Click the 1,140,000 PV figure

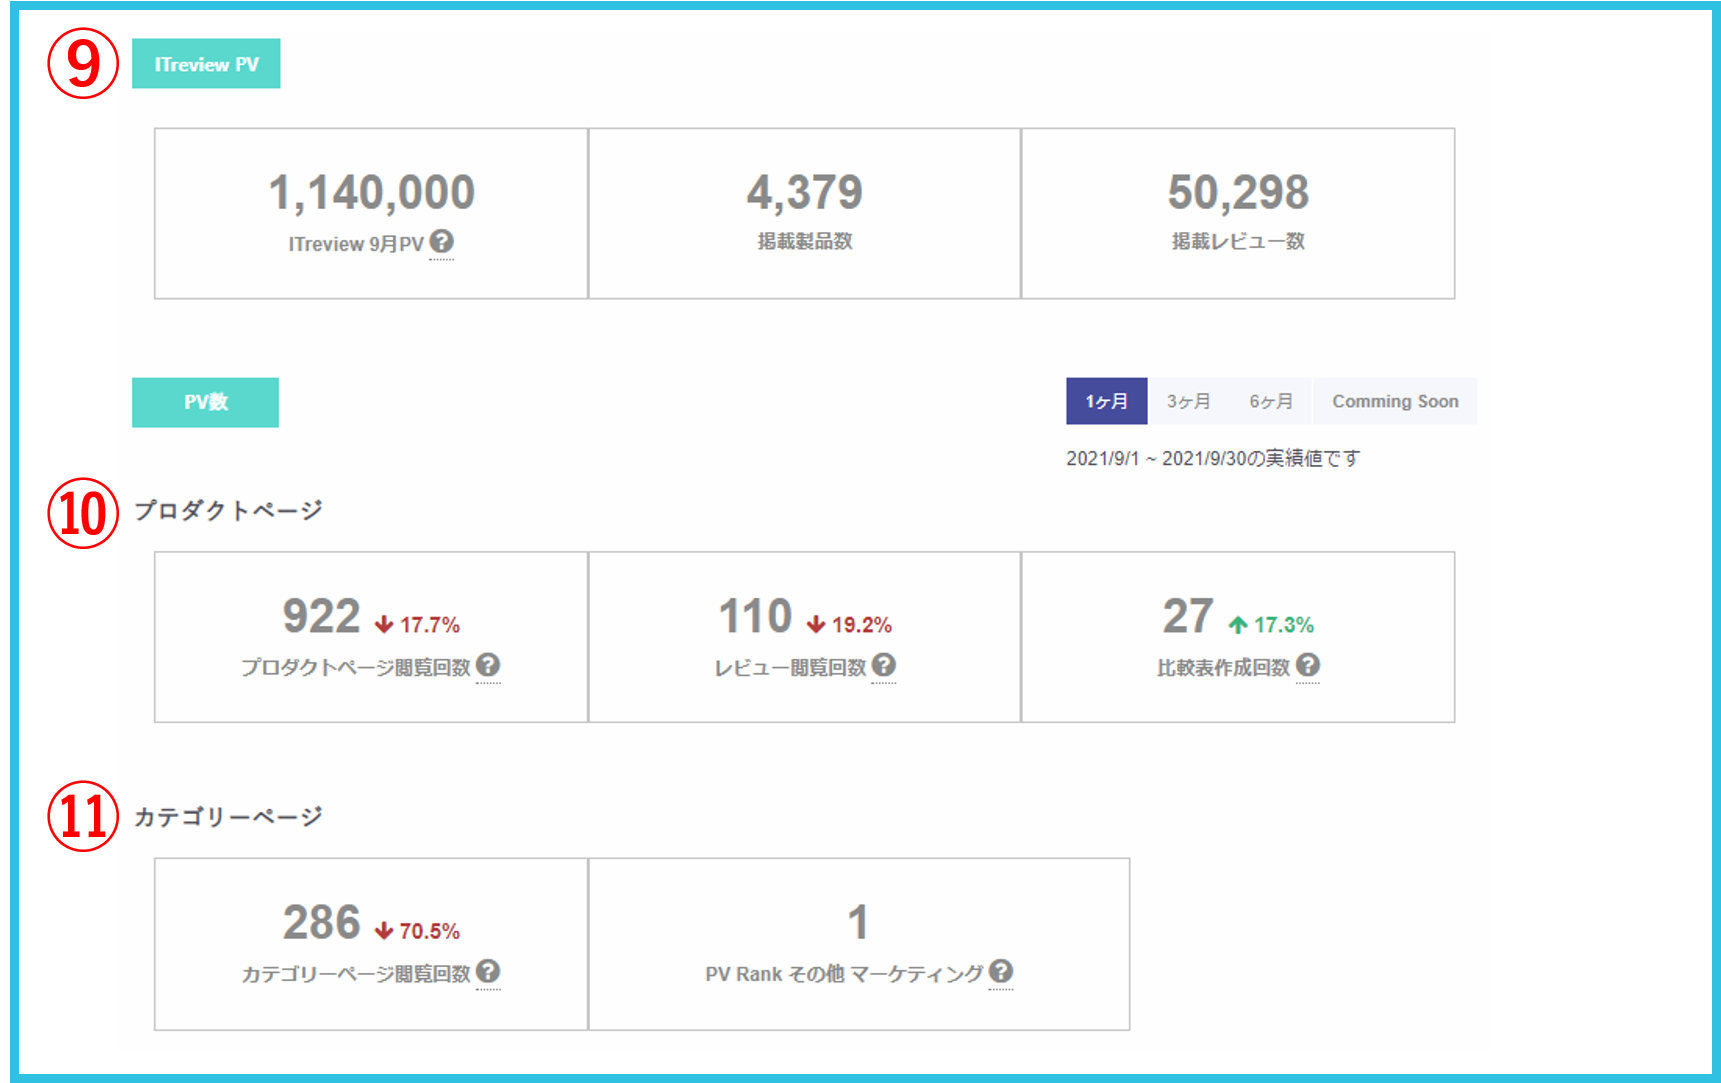coord(371,193)
